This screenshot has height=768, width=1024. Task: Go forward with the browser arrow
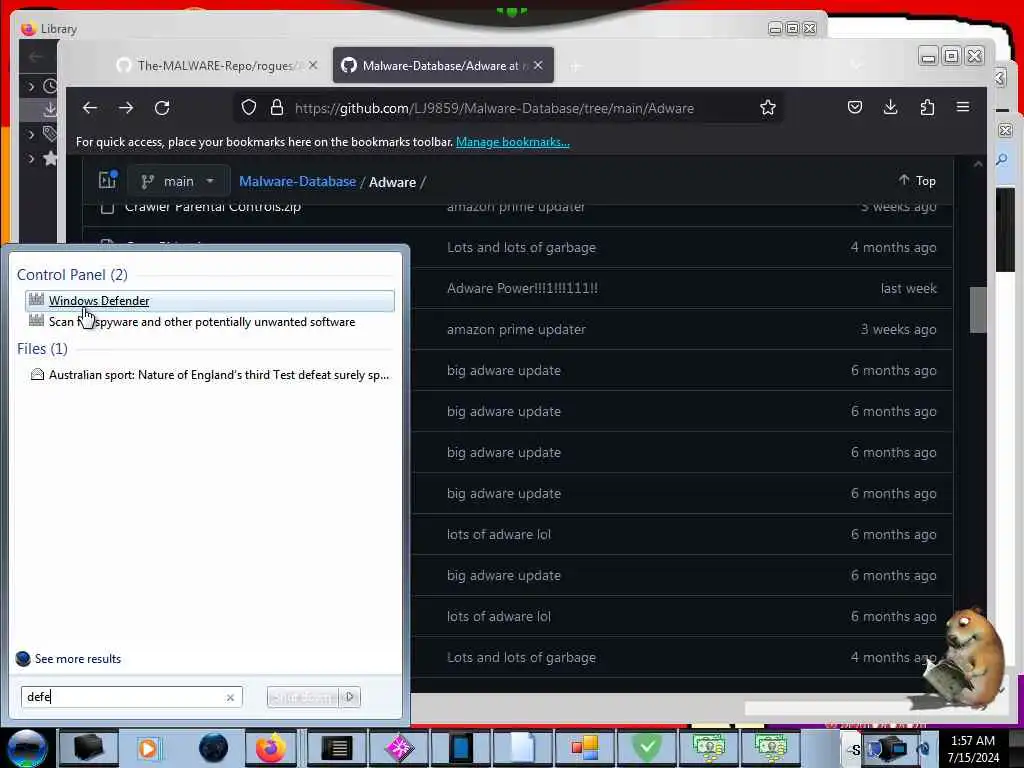tap(126, 108)
